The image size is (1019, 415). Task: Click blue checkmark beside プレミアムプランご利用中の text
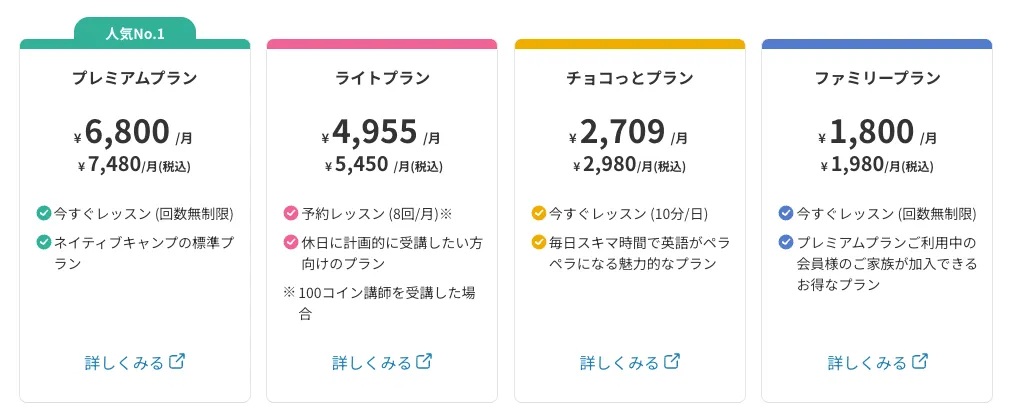(786, 241)
